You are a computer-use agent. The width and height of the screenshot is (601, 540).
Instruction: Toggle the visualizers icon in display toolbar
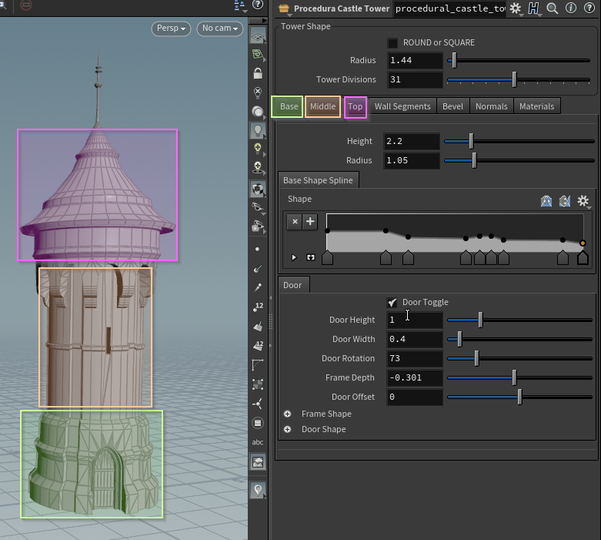tap(258, 462)
